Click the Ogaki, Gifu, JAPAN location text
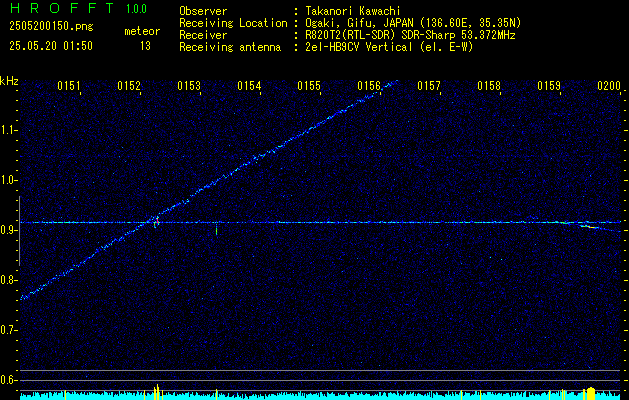This screenshot has height=400, width=629. click(413, 23)
